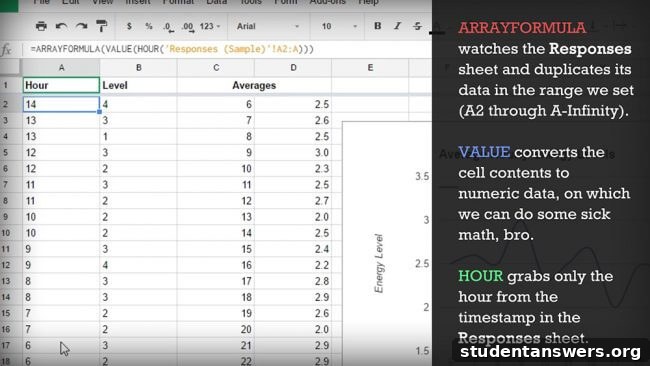Open the Add-ons menu
The width and height of the screenshot is (650, 366).
click(x=327, y=2)
